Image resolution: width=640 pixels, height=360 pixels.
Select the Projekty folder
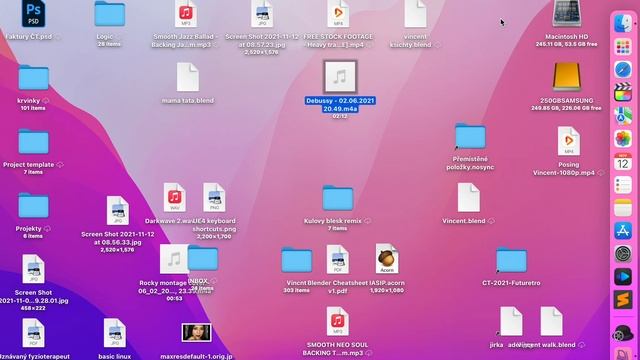[x=33, y=206]
